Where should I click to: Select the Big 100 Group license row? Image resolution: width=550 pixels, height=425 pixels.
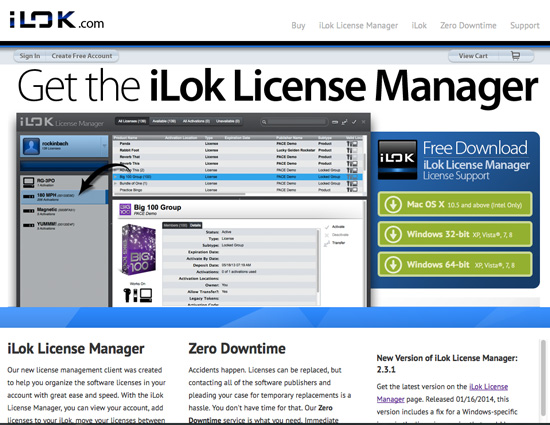coord(237,177)
